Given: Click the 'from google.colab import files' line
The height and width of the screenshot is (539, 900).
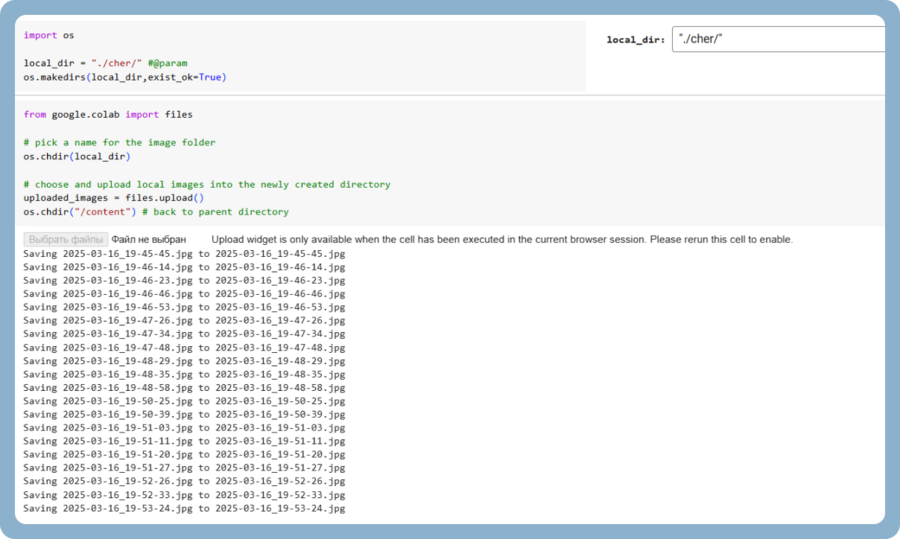Looking at the screenshot, I should [x=108, y=115].
